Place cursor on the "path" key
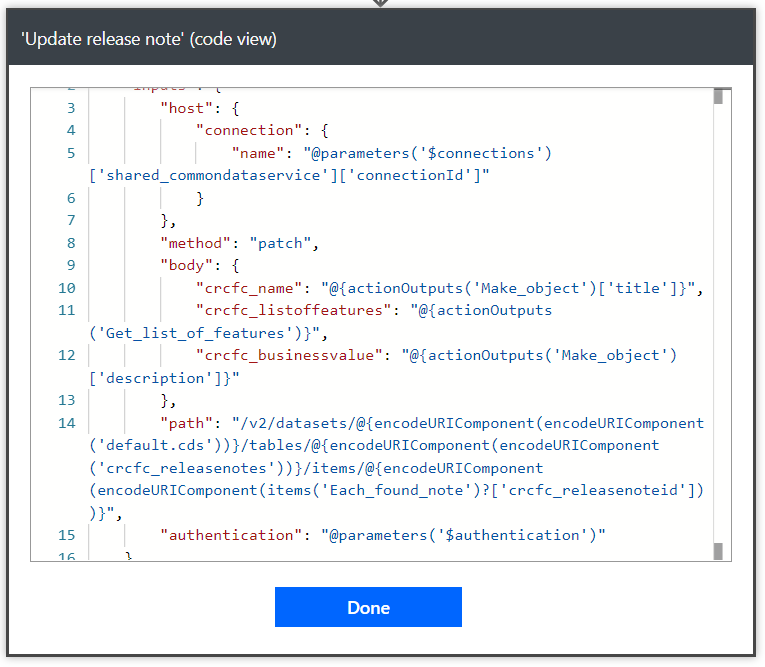Screen dimensions: 765x667 [x=187, y=423]
